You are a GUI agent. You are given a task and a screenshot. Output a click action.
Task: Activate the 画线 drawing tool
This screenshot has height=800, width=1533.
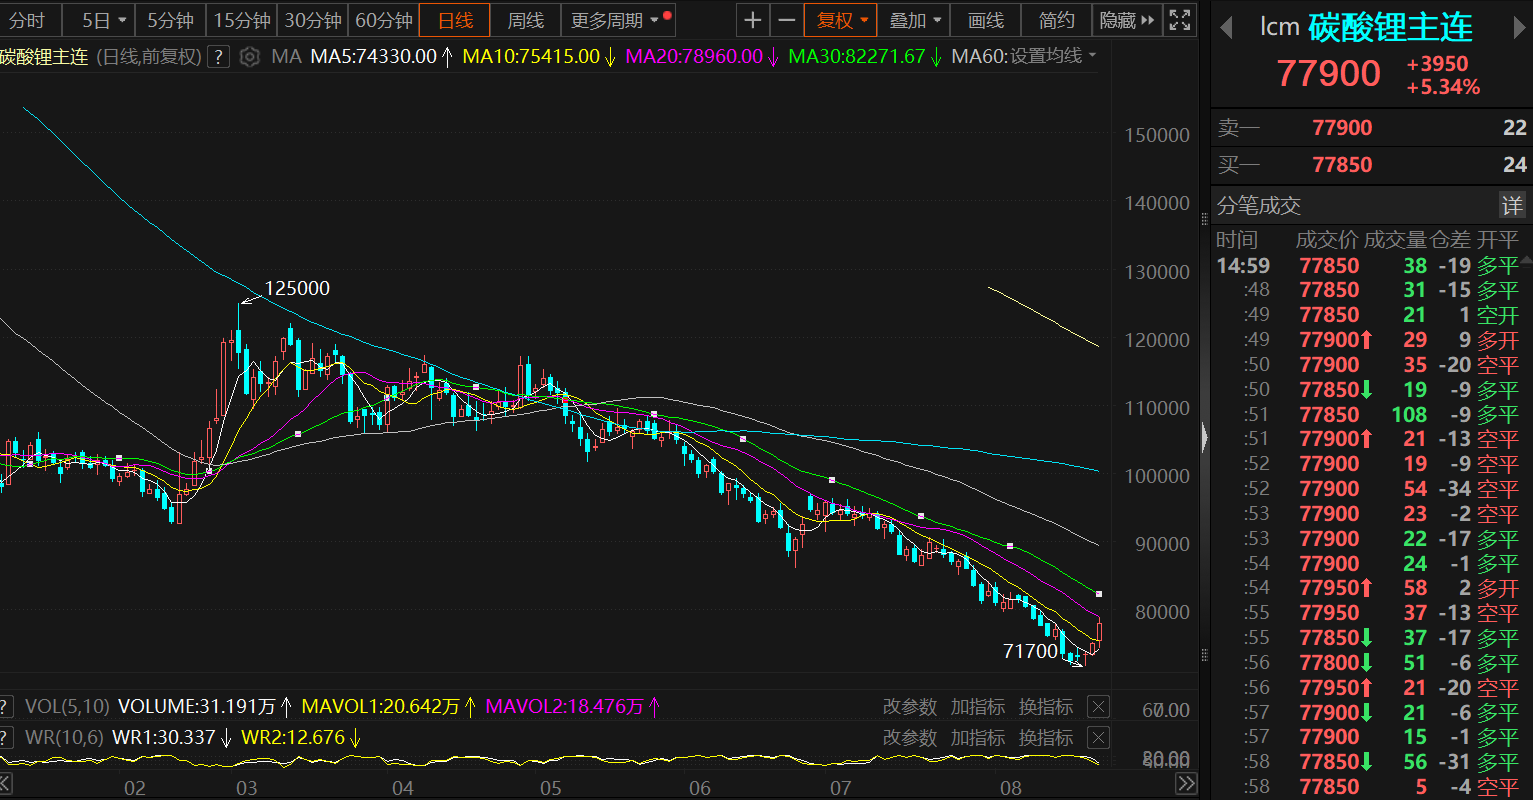(985, 19)
